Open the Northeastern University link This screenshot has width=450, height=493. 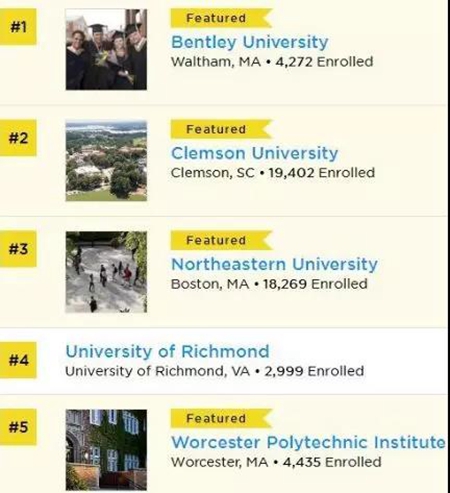[x=274, y=264]
